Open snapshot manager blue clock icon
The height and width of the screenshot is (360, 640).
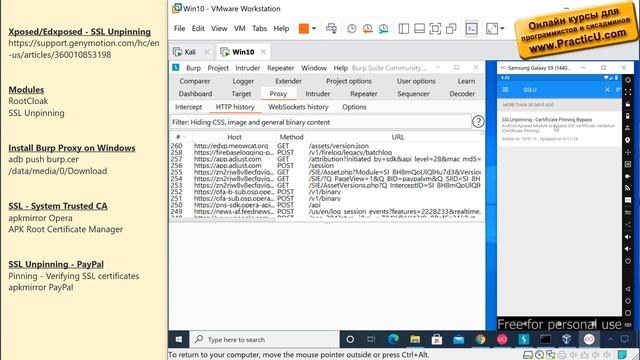point(383,29)
